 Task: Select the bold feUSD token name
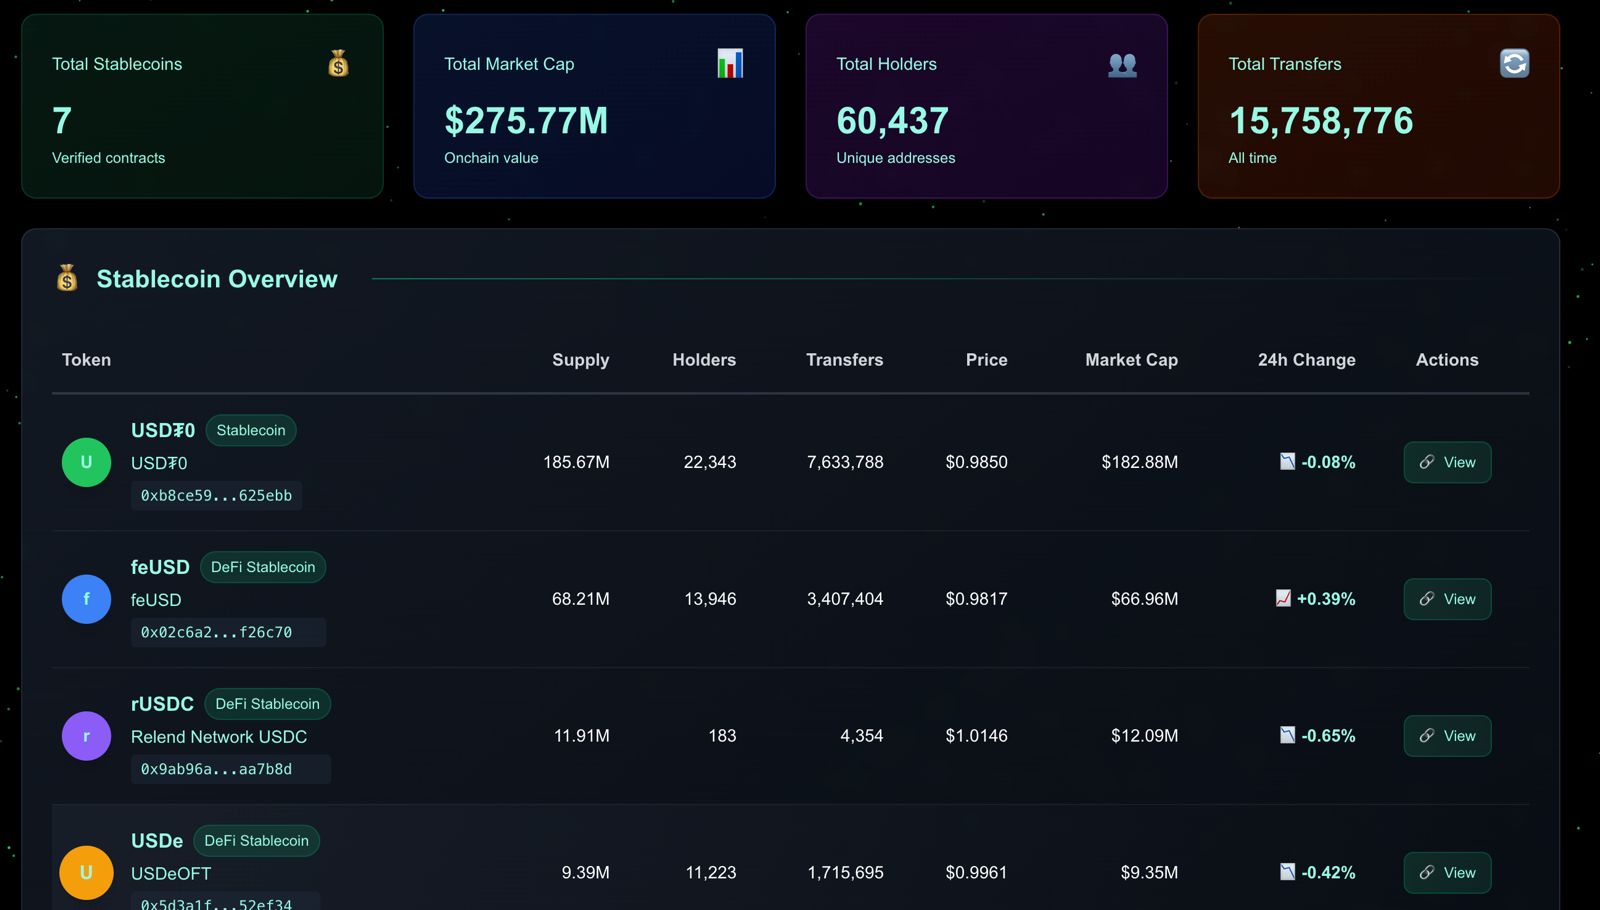[160, 567]
